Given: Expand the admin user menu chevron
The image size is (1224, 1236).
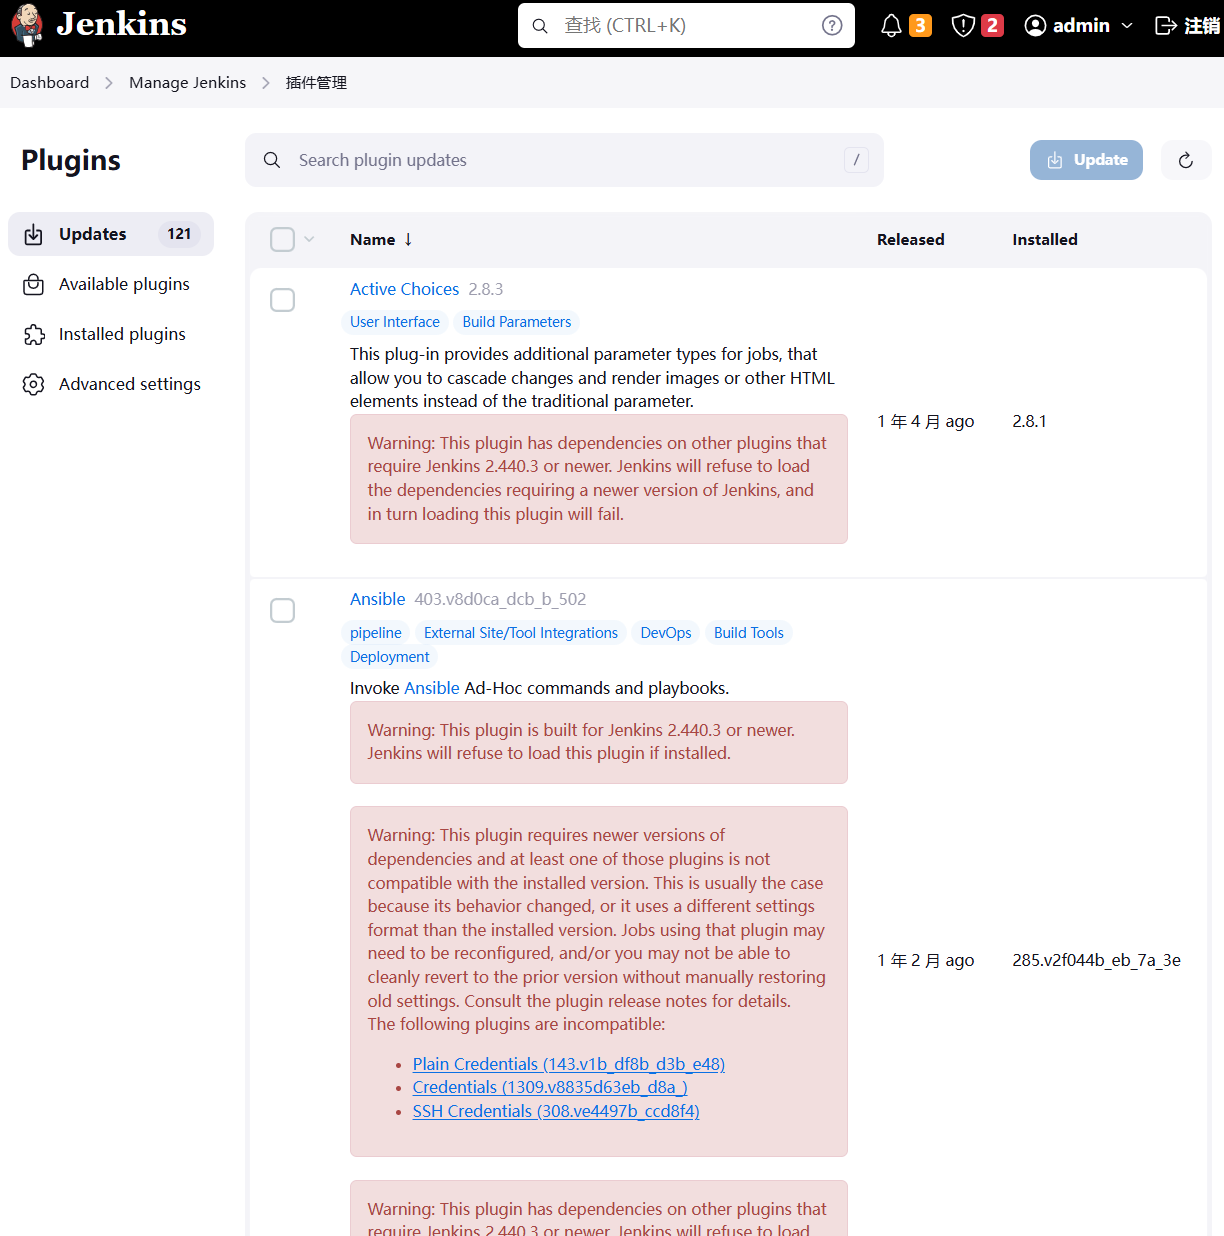Looking at the screenshot, I should pyautogui.click(x=1127, y=26).
